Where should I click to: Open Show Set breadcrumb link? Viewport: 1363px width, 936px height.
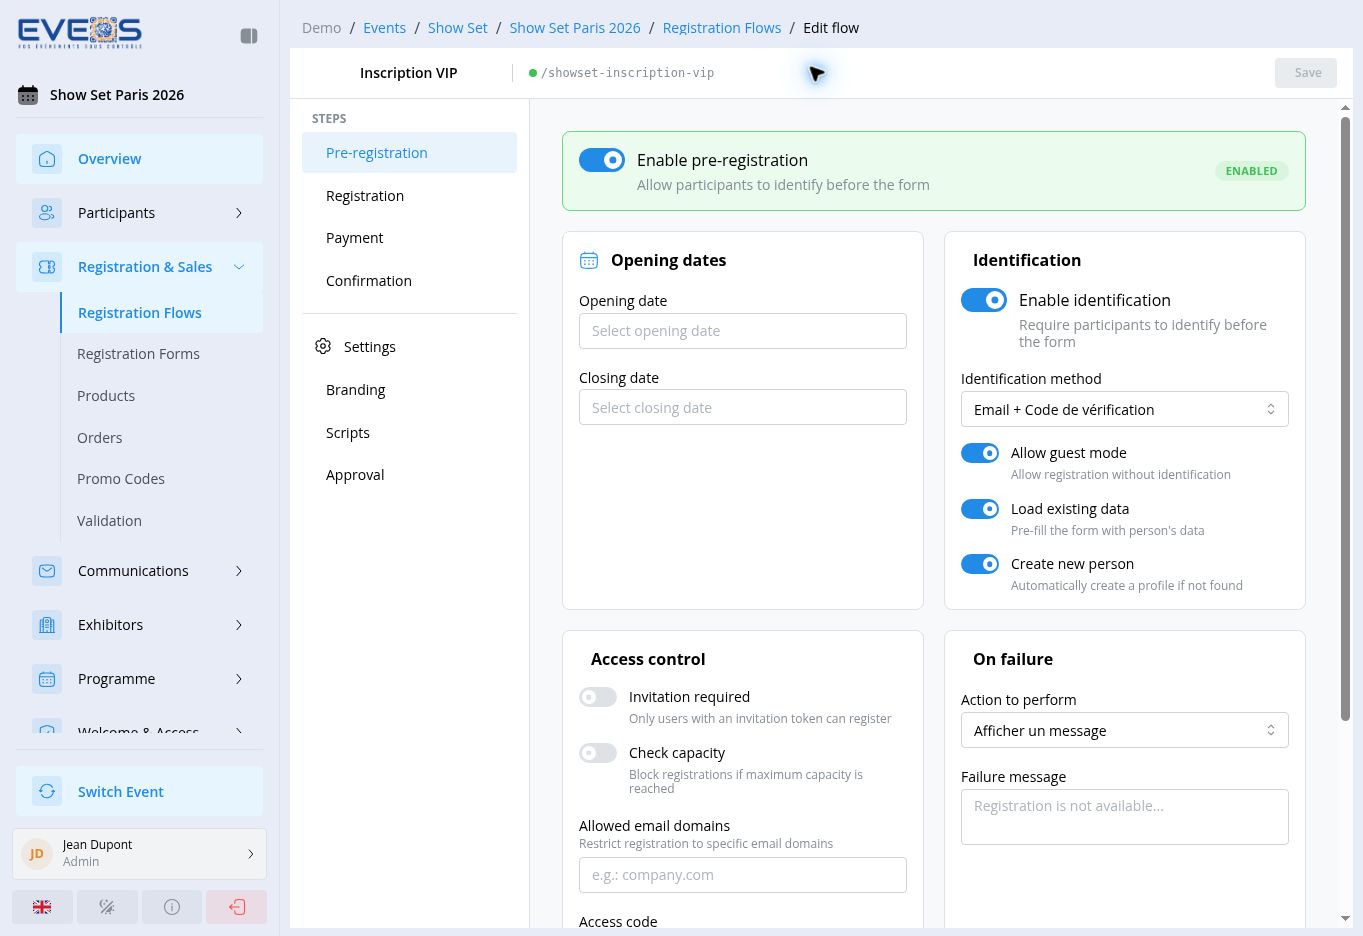(x=458, y=28)
